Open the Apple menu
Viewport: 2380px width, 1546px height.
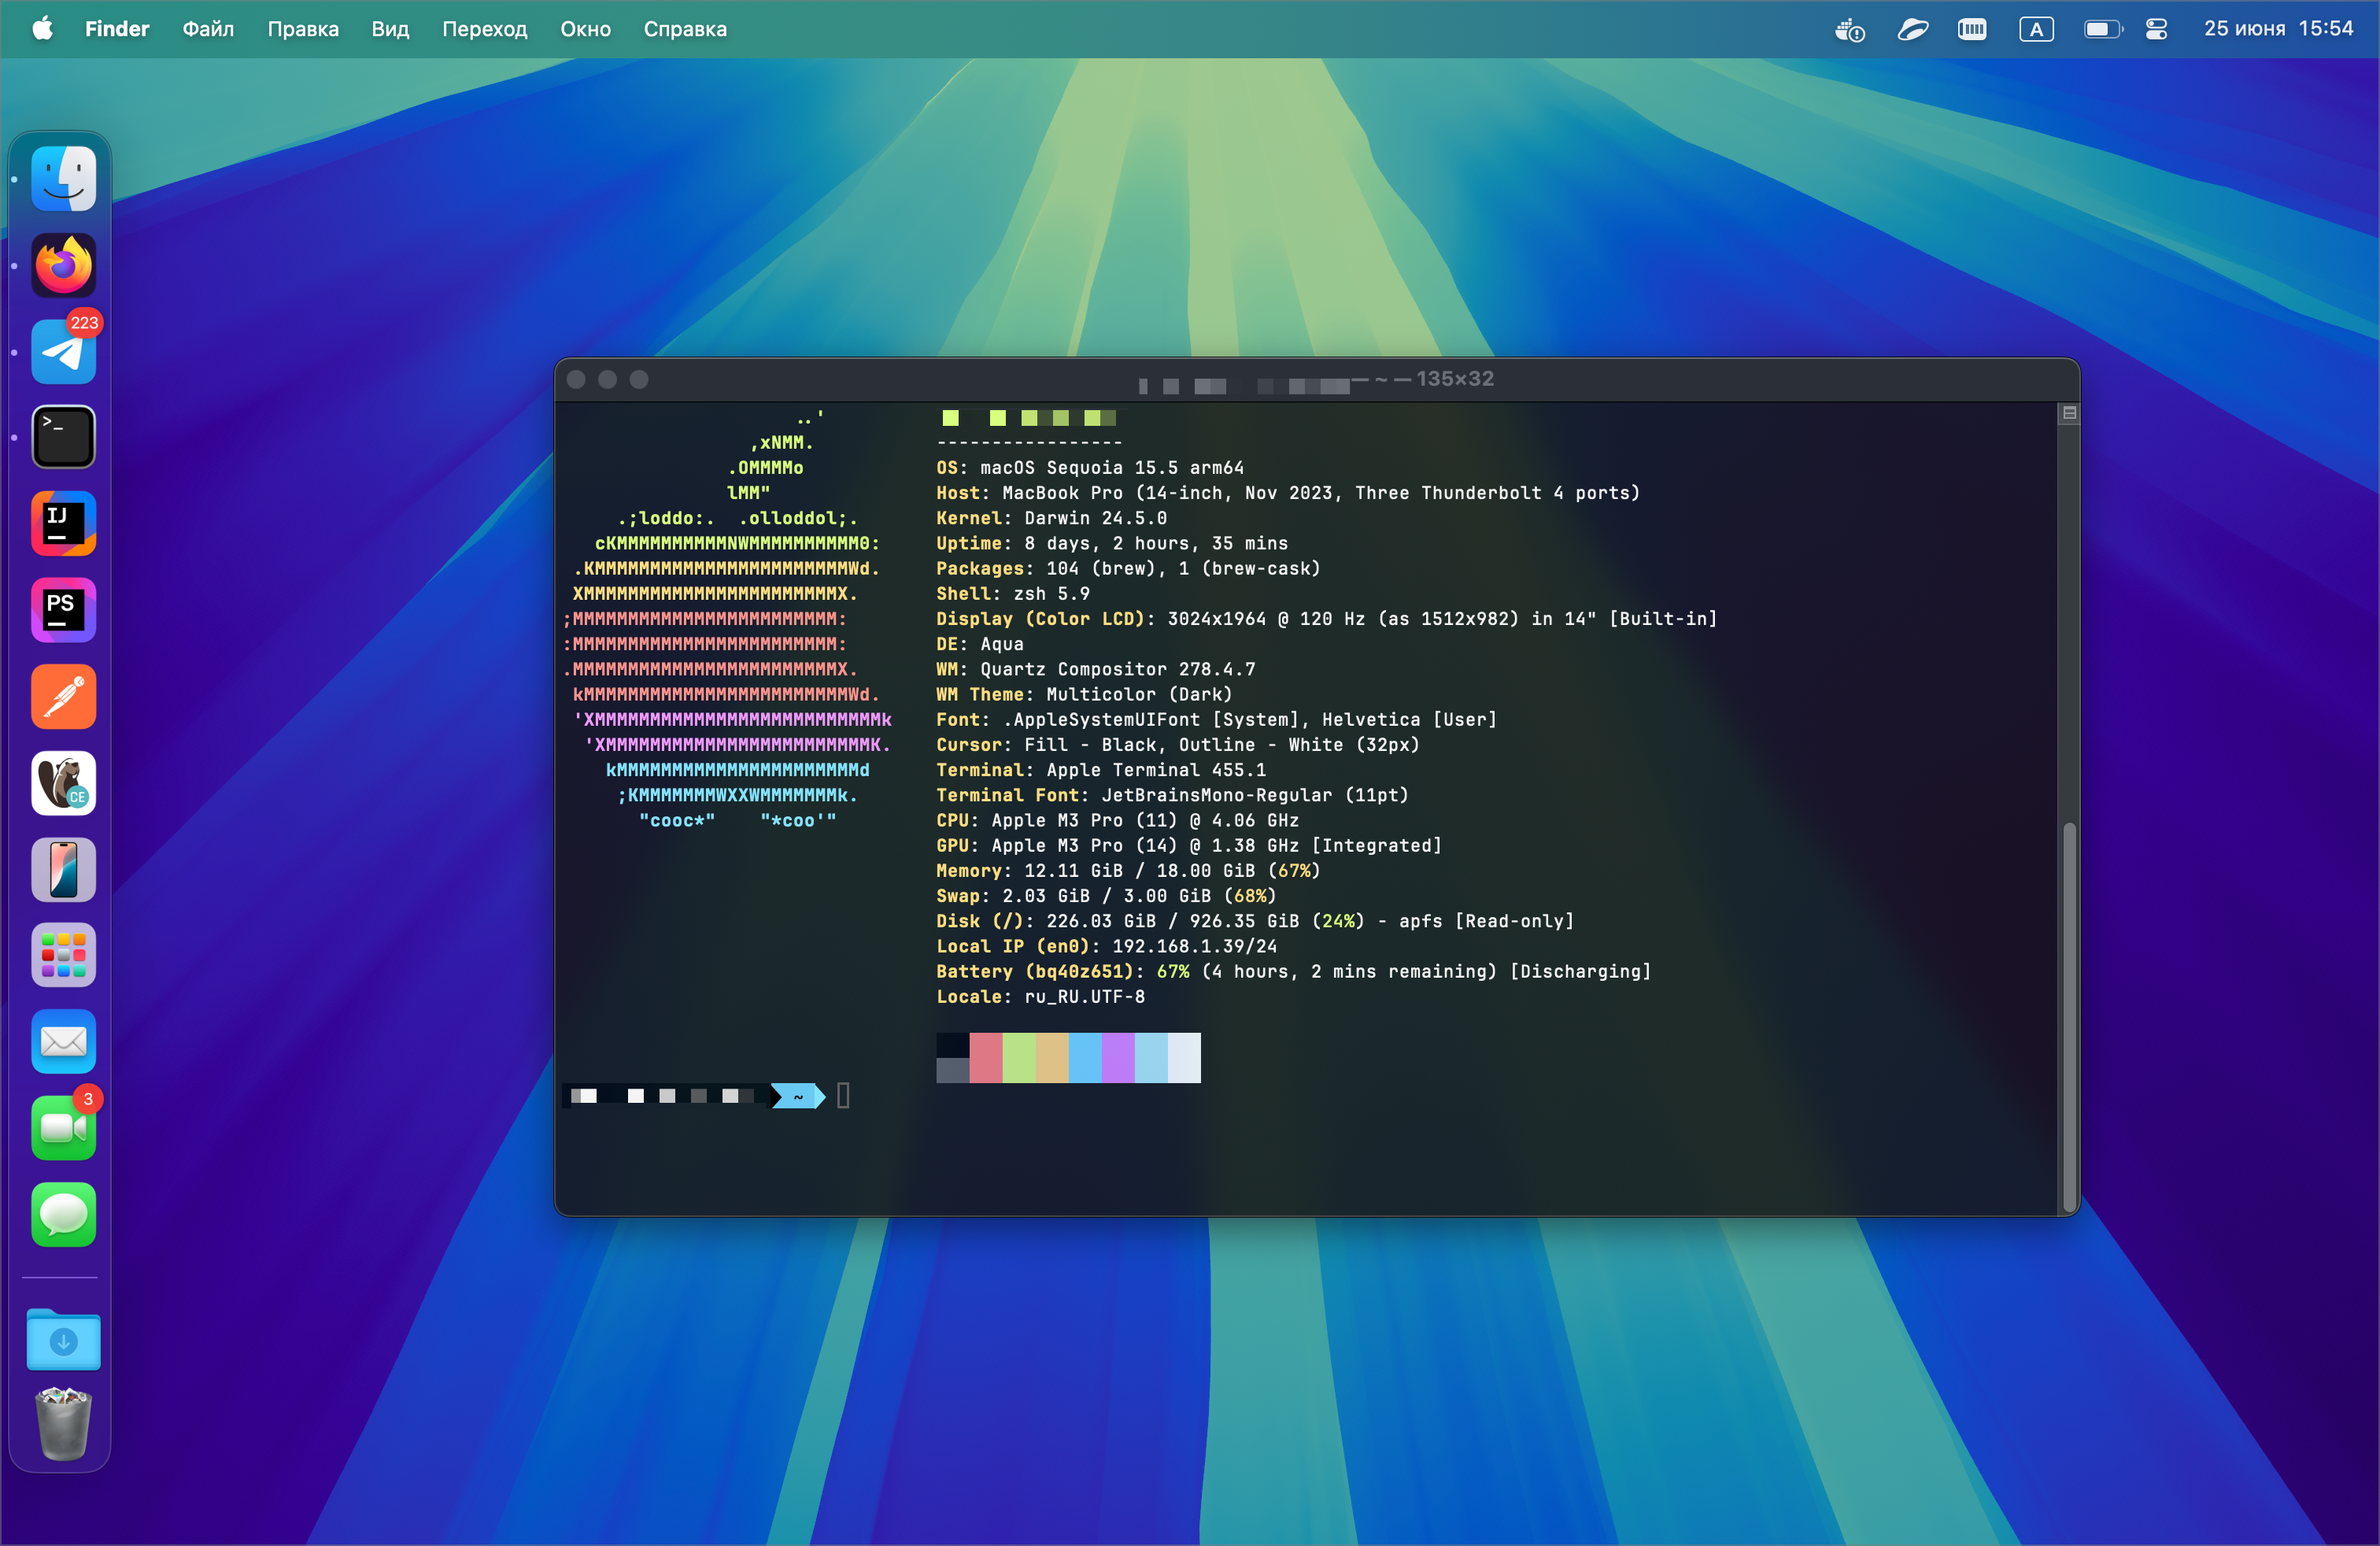[x=42, y=29]
